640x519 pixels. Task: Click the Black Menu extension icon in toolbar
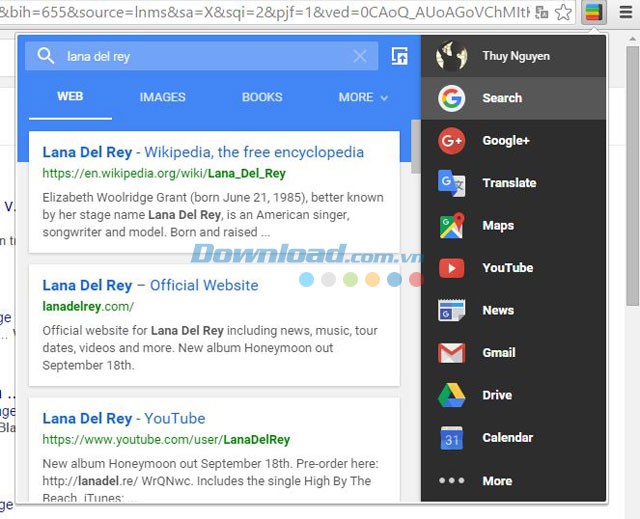593,12
